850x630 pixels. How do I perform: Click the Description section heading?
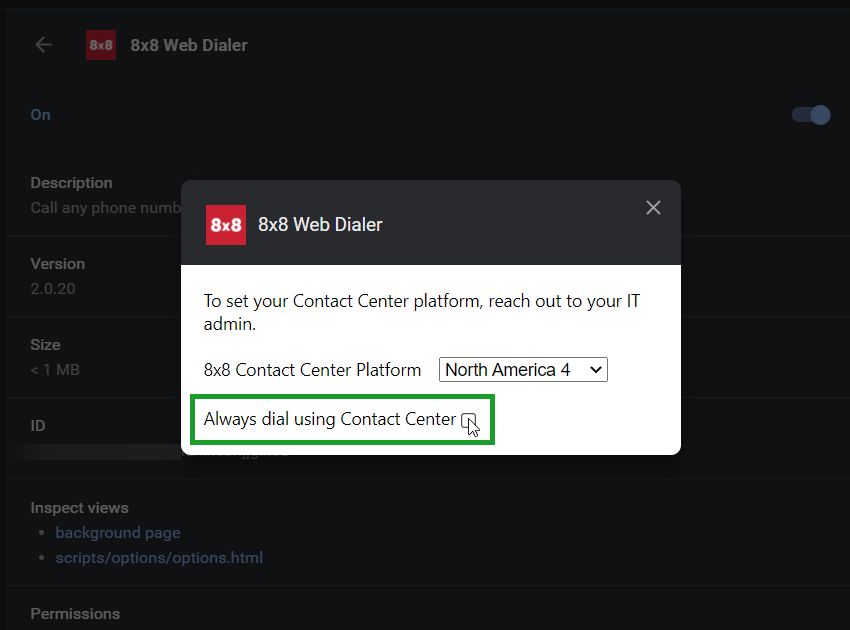point(72,183)
